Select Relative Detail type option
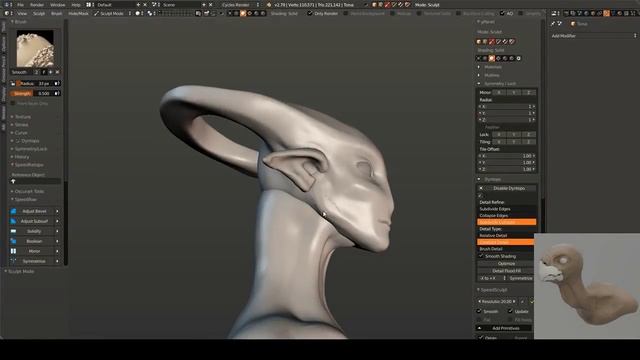Screen dimensions: 640x360 tap(506, 236)
